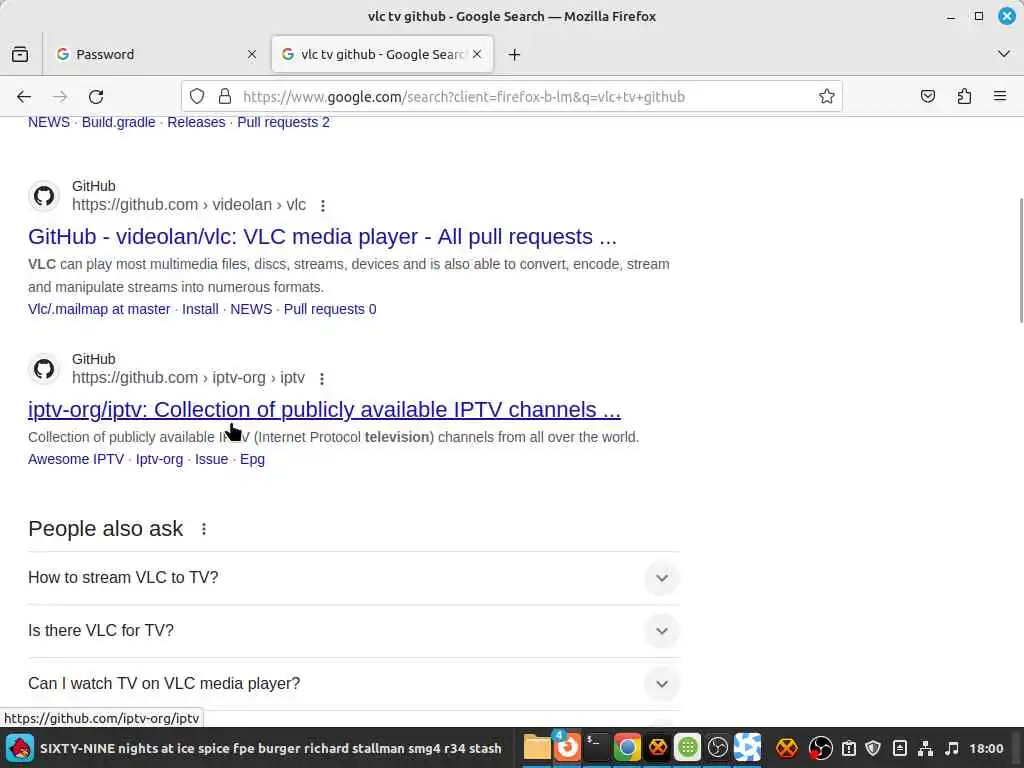The height and width of the screenshot is (768, 1024).
Task: Open the iptv-org/iptv result title
Action: pyautogui.click(x=325, y=409)
